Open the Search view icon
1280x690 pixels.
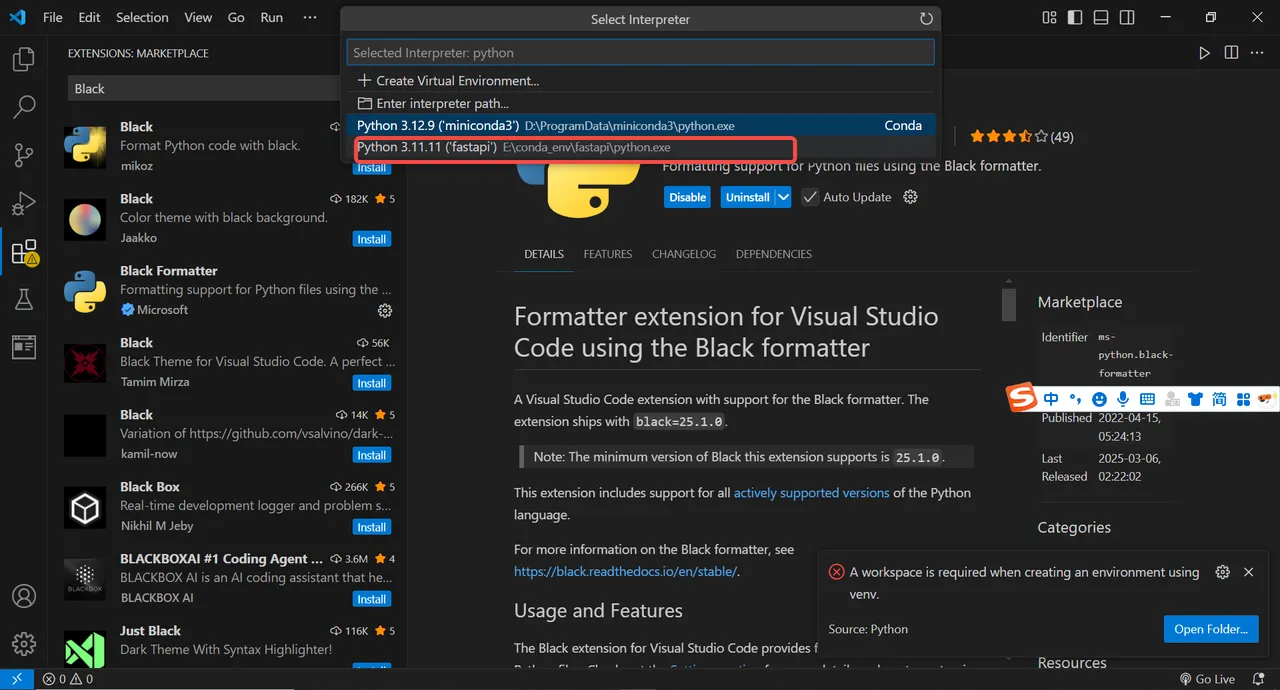pos(23,107)
